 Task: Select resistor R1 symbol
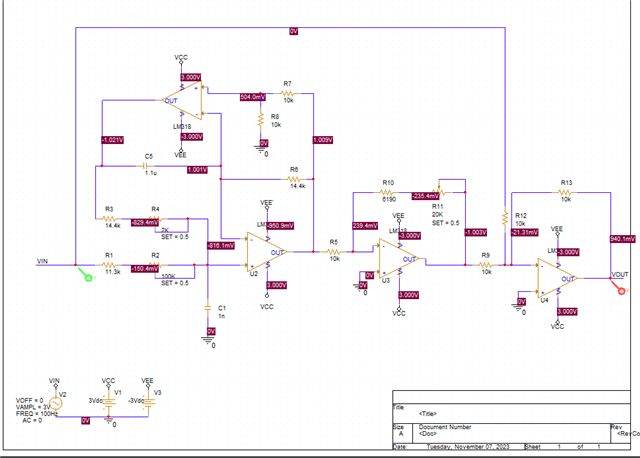109,265
